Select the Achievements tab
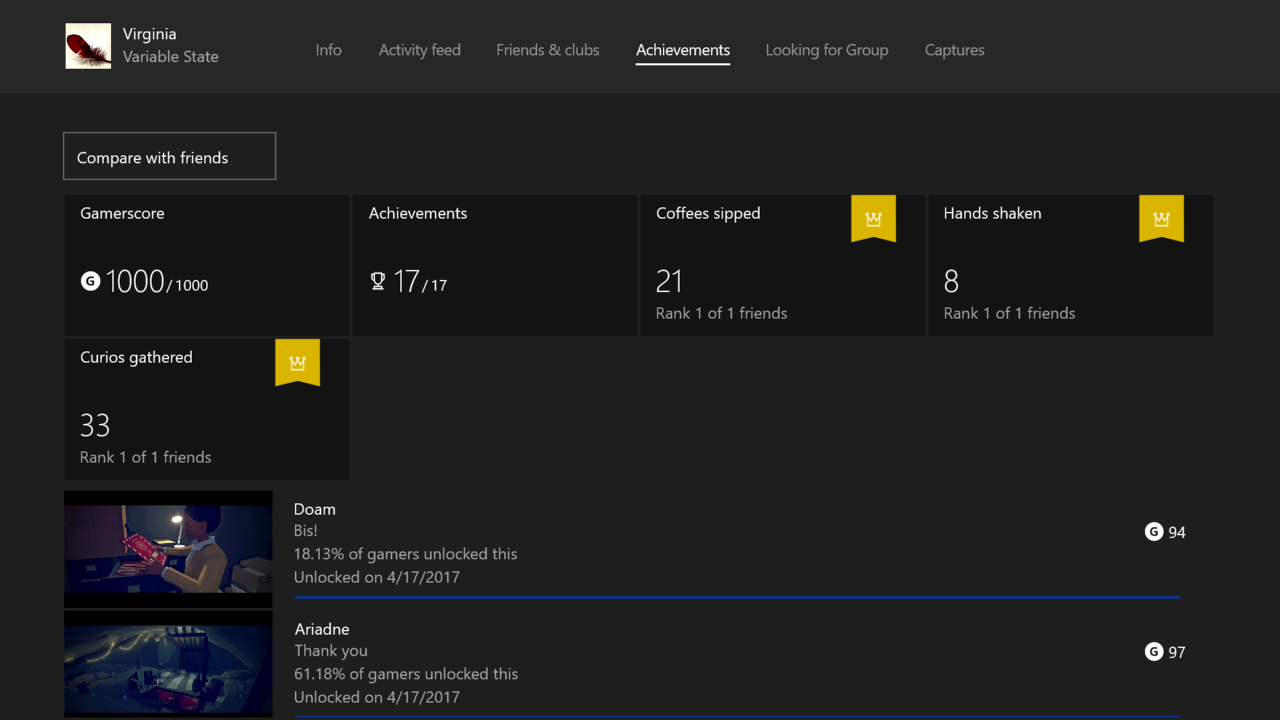 (x=683, y=50)
